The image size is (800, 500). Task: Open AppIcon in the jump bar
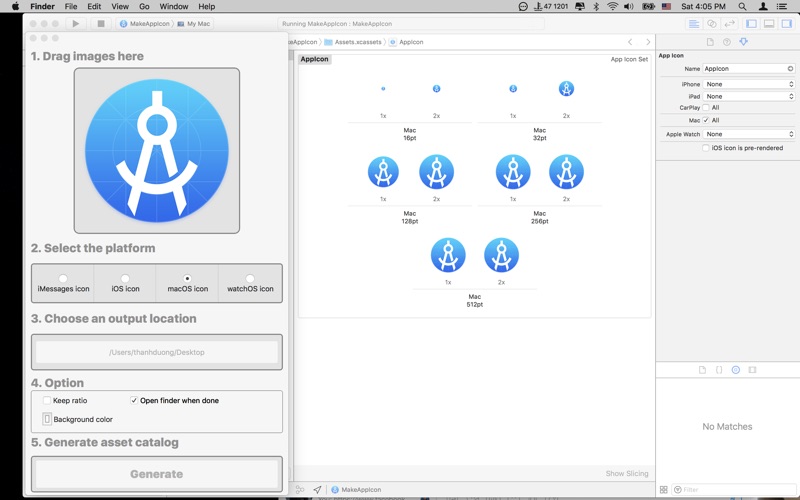click(x=406, y=42)
